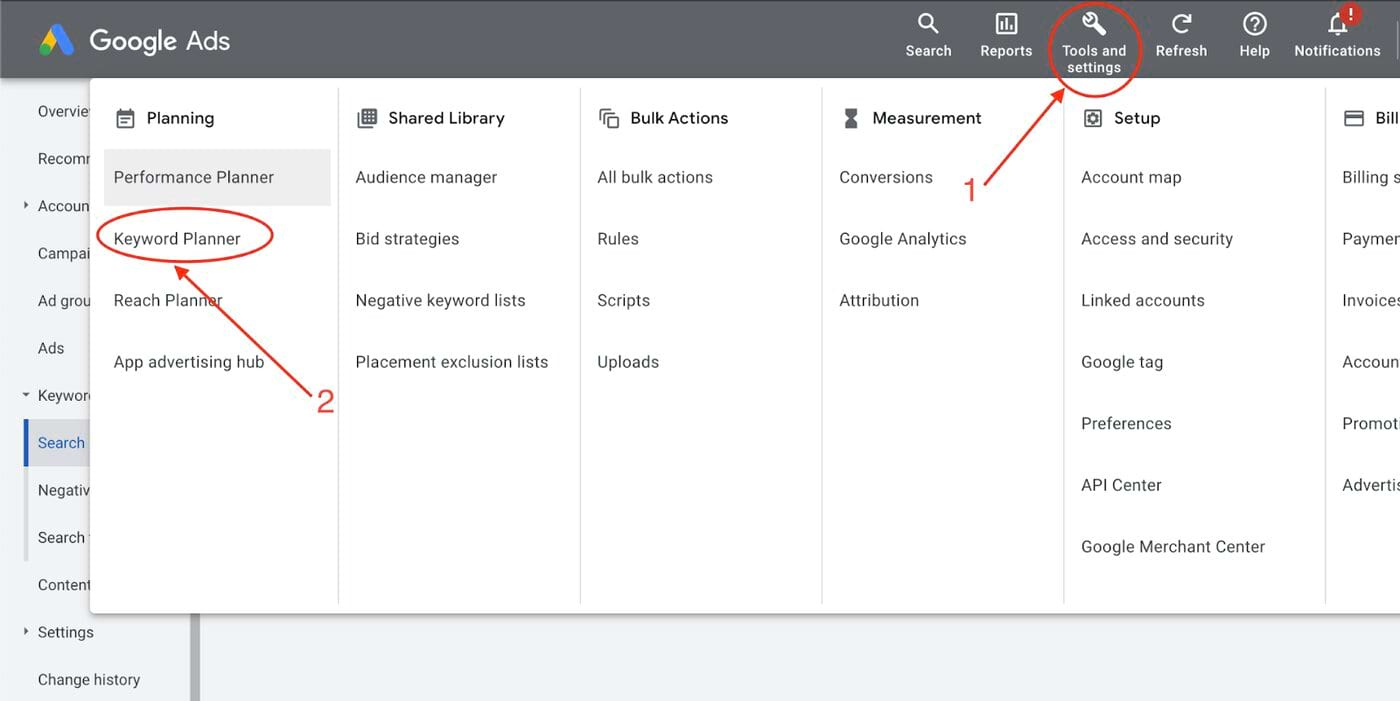Open API Center
Viewport: 1400px width, 701px height.
click(1121, 485)
